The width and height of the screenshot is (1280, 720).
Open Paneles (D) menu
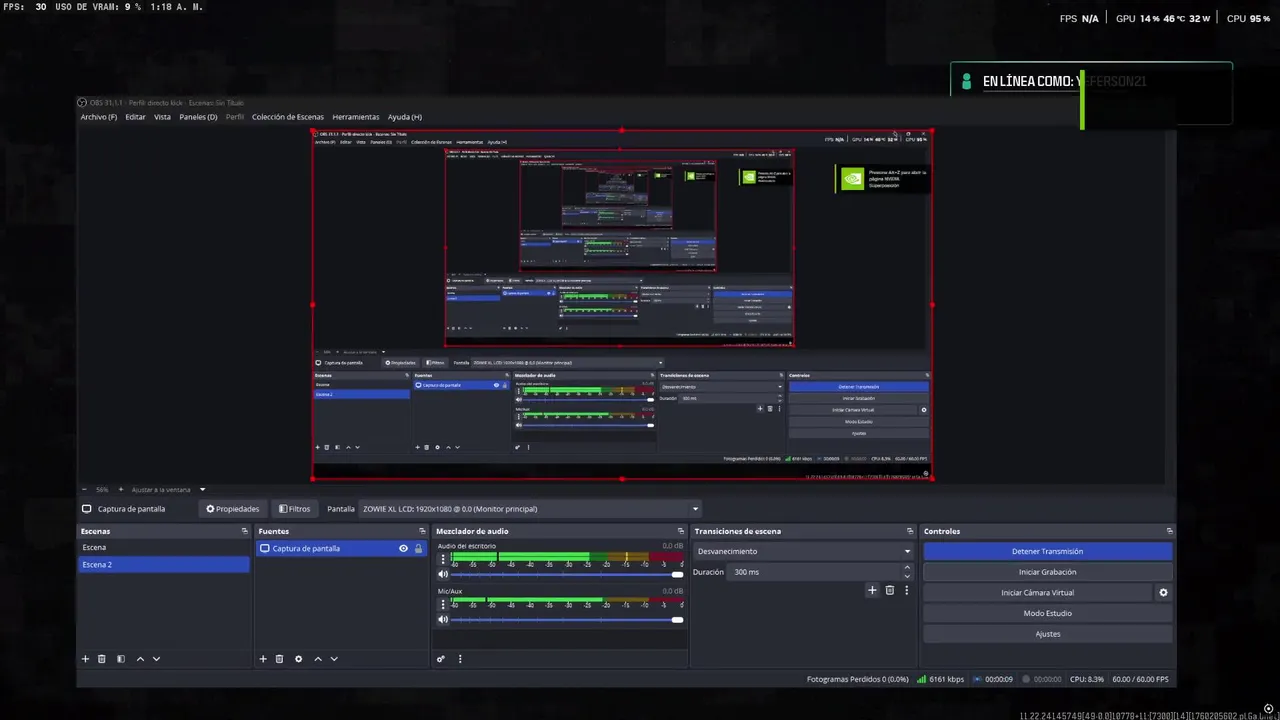pos(198,117)
